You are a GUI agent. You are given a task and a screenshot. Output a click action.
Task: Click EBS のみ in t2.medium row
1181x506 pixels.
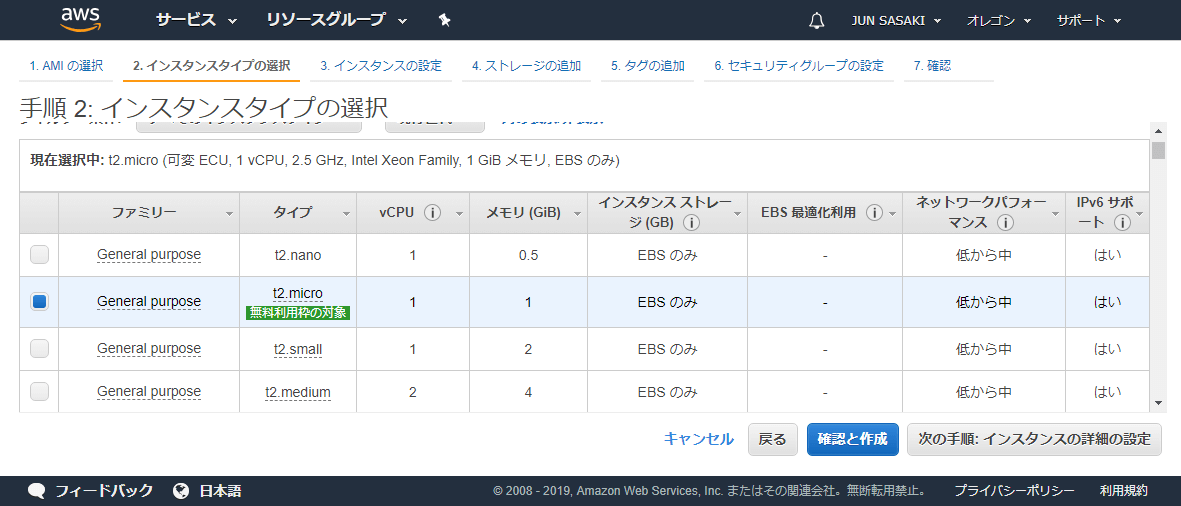[x=667, y=392]
